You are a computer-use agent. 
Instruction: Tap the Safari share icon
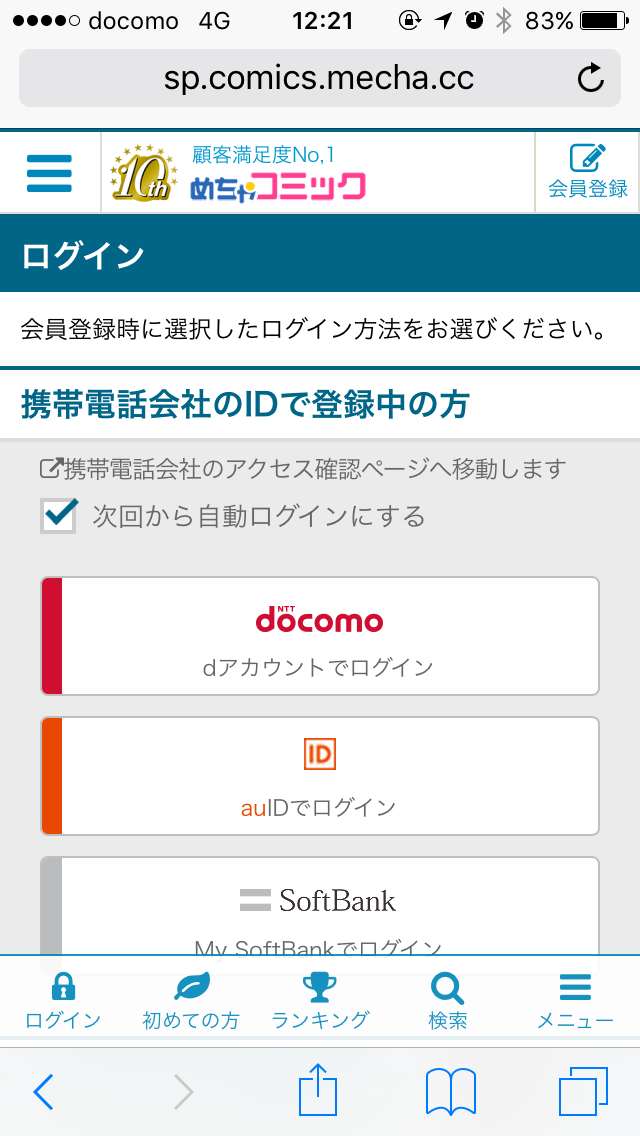click(320, 1091)
